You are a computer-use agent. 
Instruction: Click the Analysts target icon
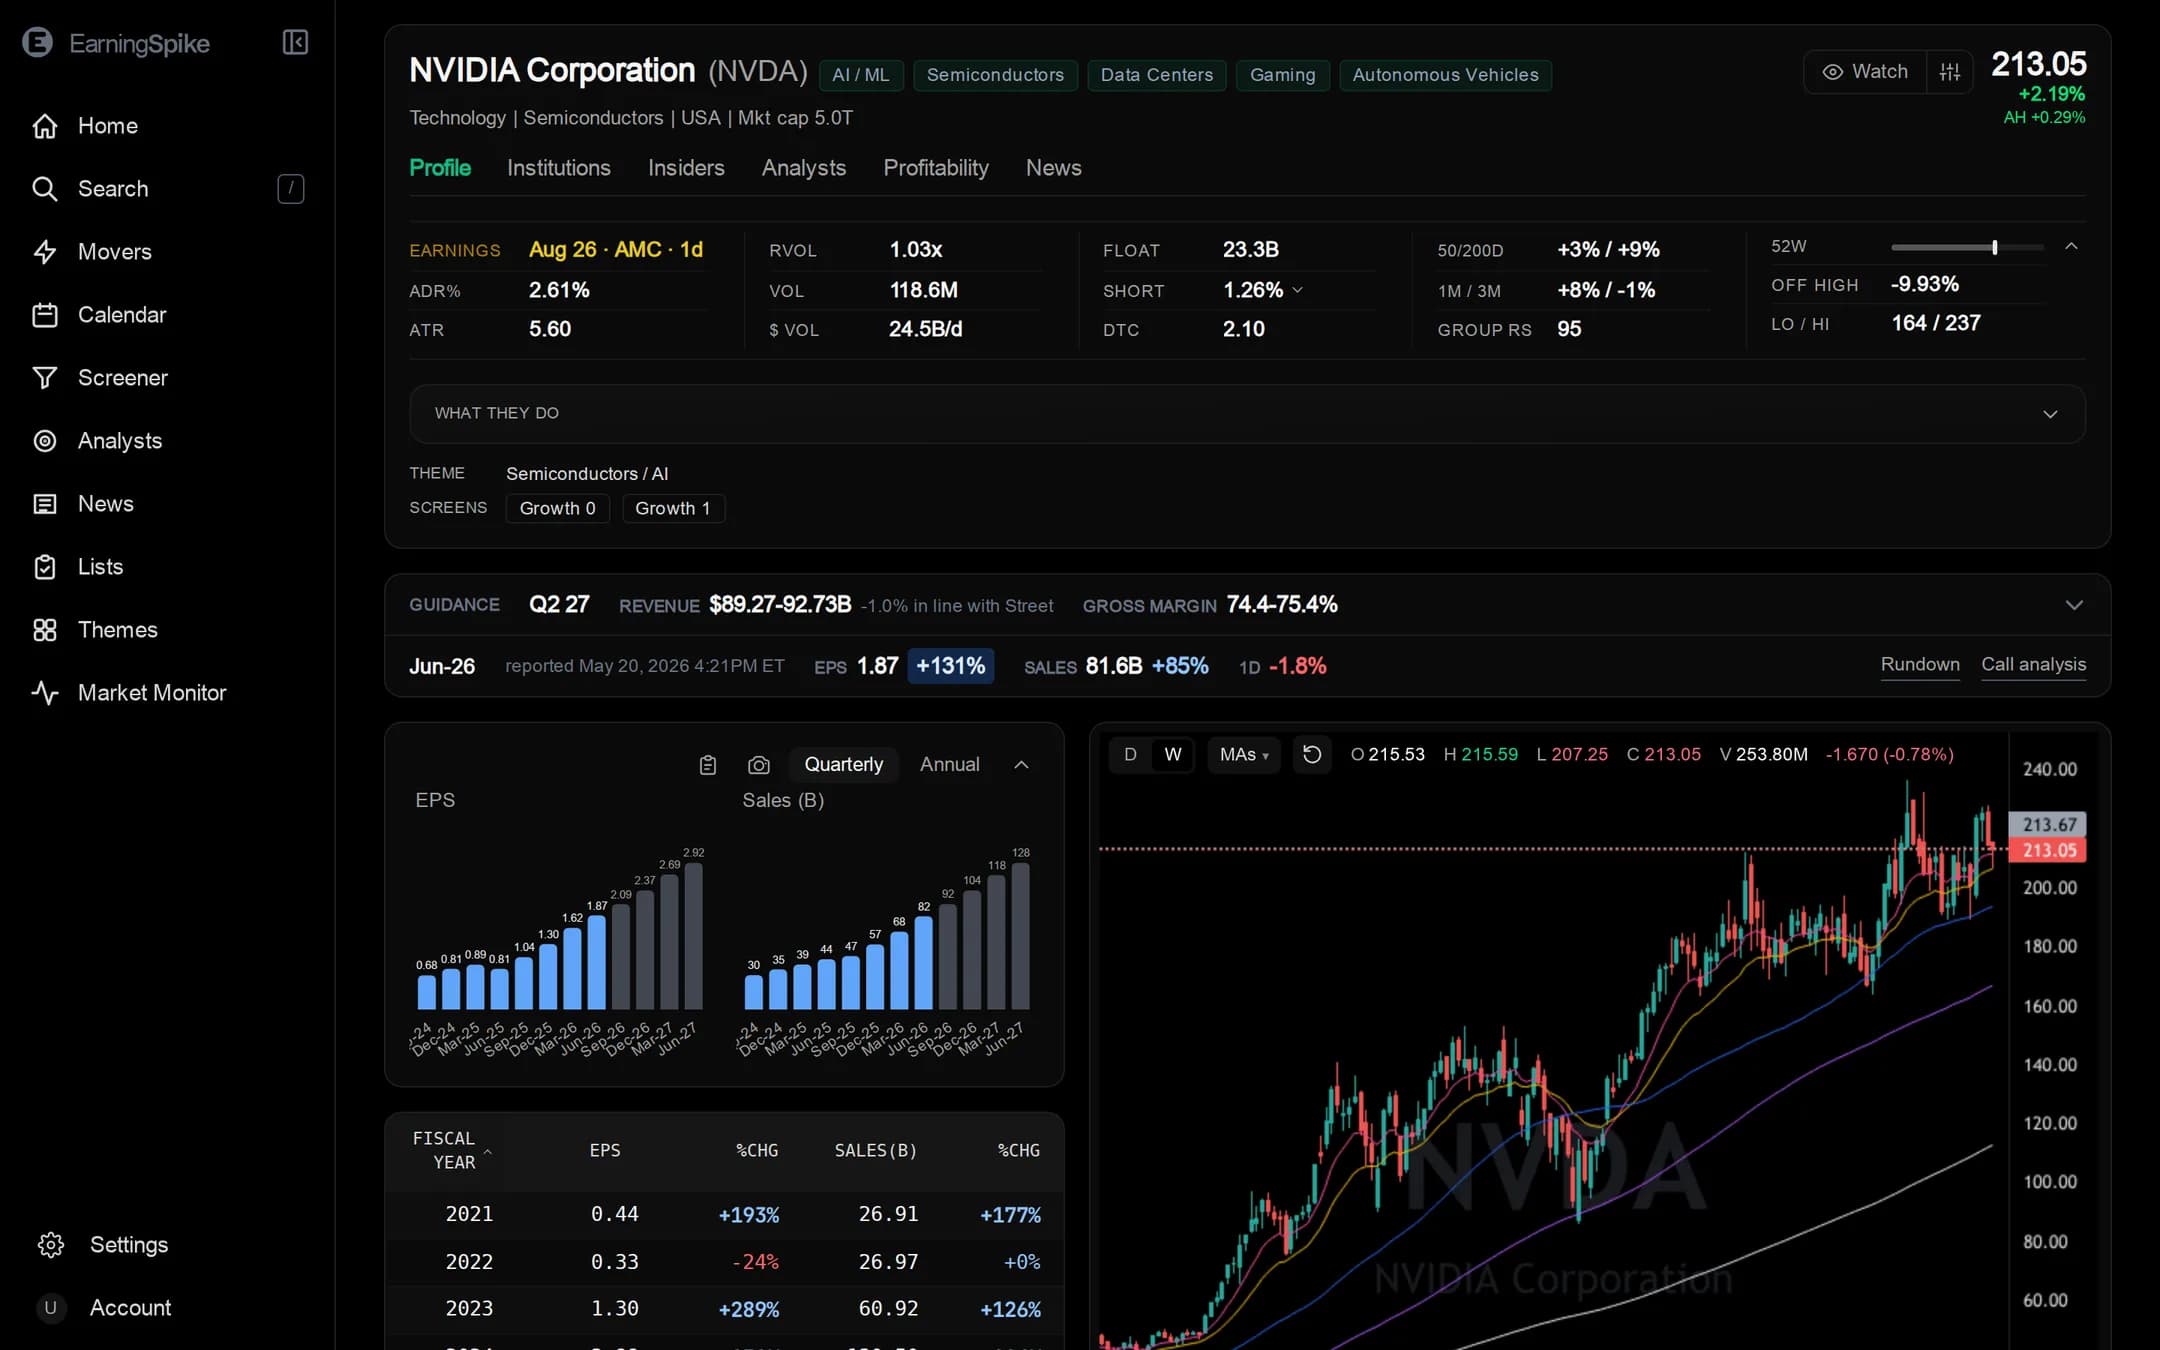coord(45,441)
